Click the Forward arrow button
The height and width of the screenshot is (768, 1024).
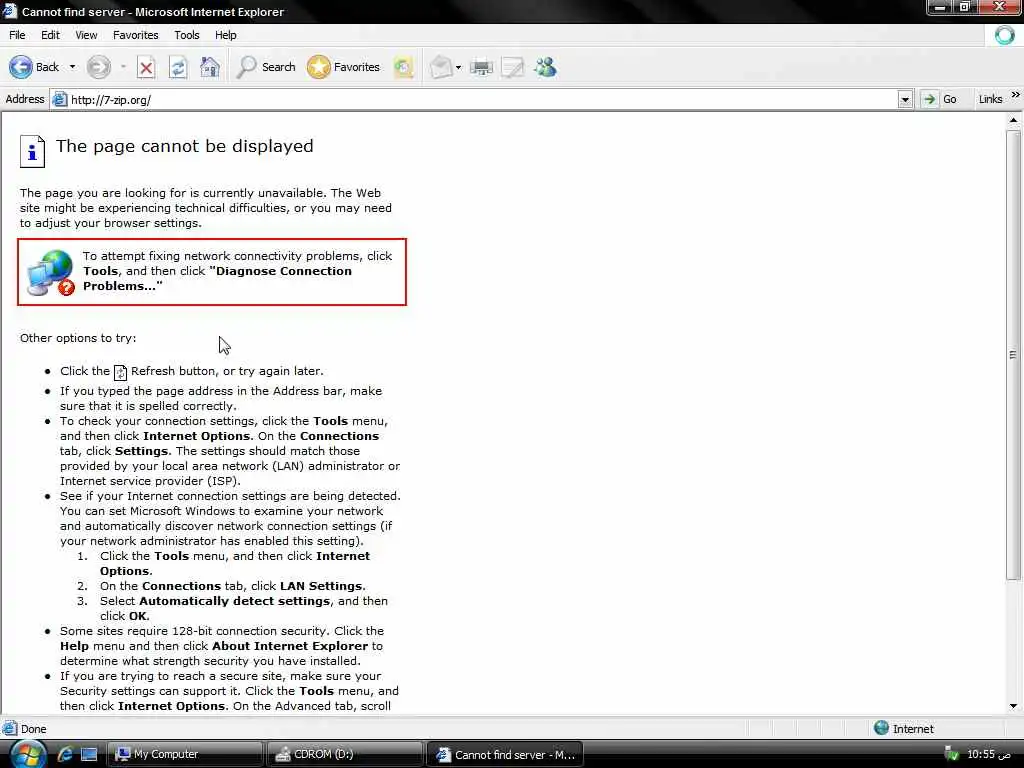(99, 67)
